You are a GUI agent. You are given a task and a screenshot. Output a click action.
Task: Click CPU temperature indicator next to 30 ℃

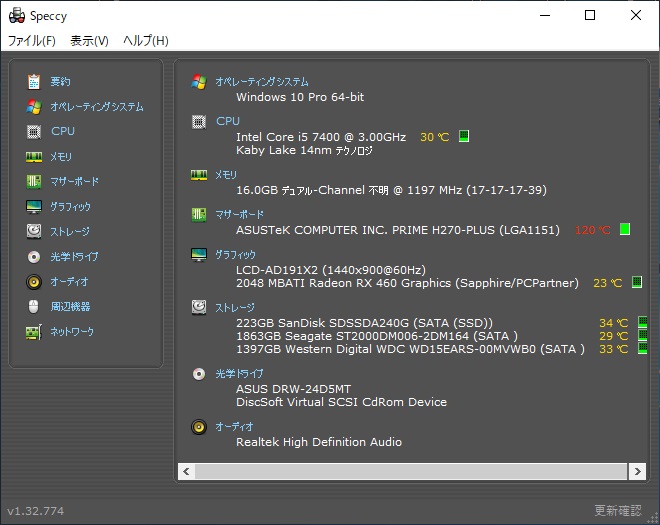click(464, 136)
